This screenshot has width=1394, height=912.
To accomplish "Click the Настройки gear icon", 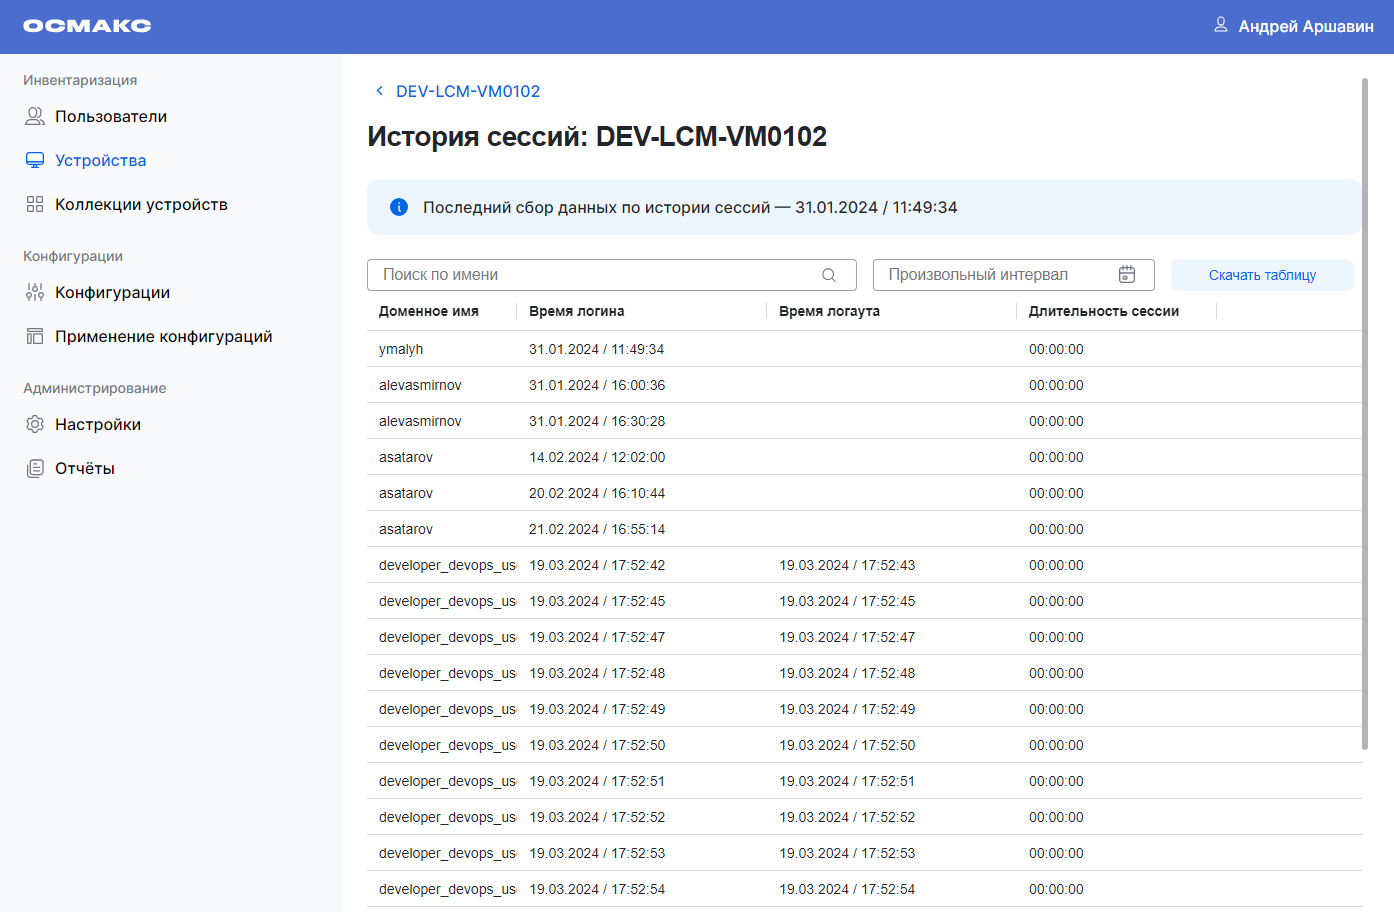I will coord(35,425).
